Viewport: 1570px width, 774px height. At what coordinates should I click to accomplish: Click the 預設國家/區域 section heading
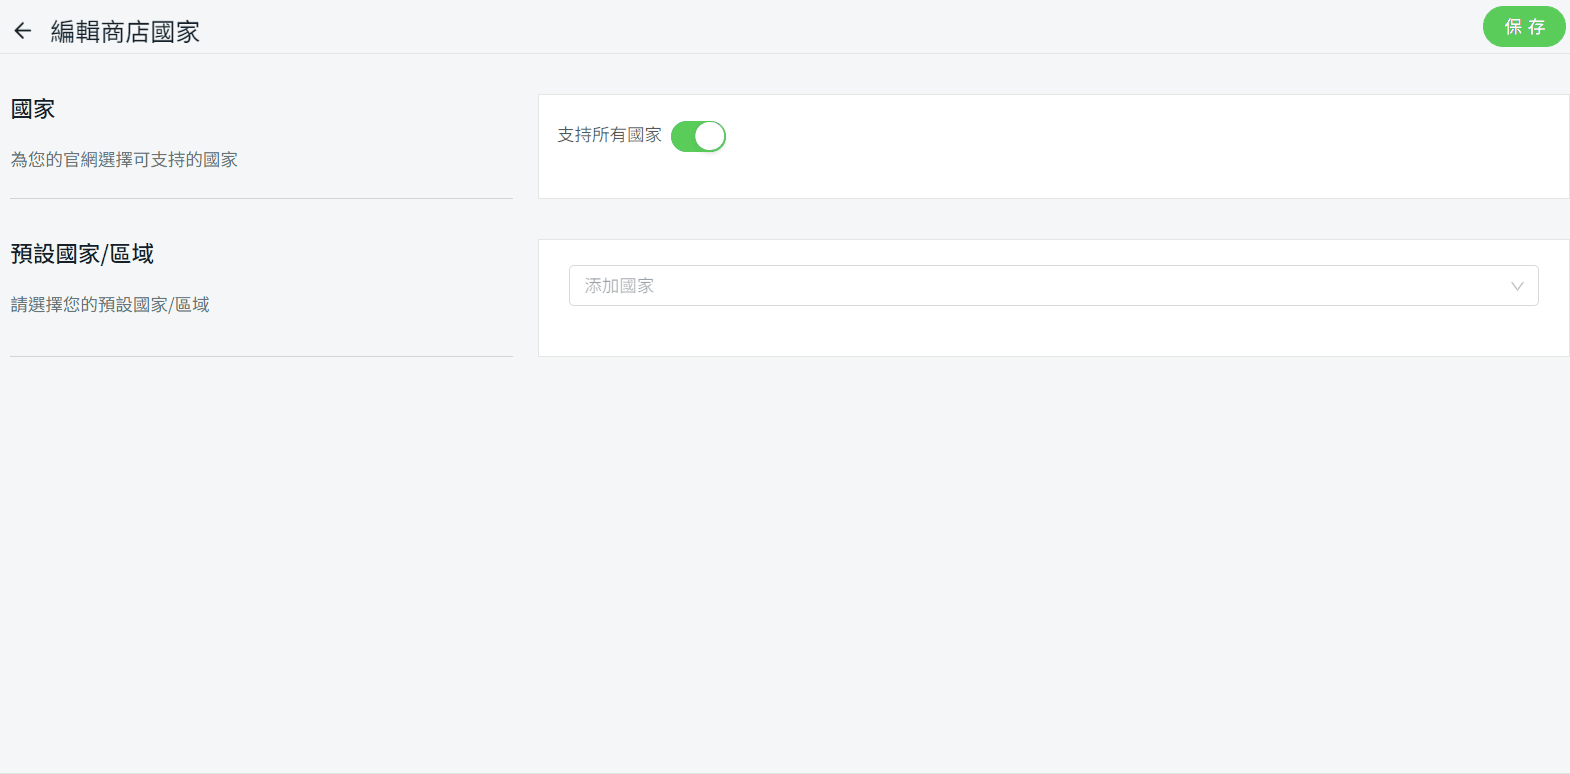pos(82,254)
